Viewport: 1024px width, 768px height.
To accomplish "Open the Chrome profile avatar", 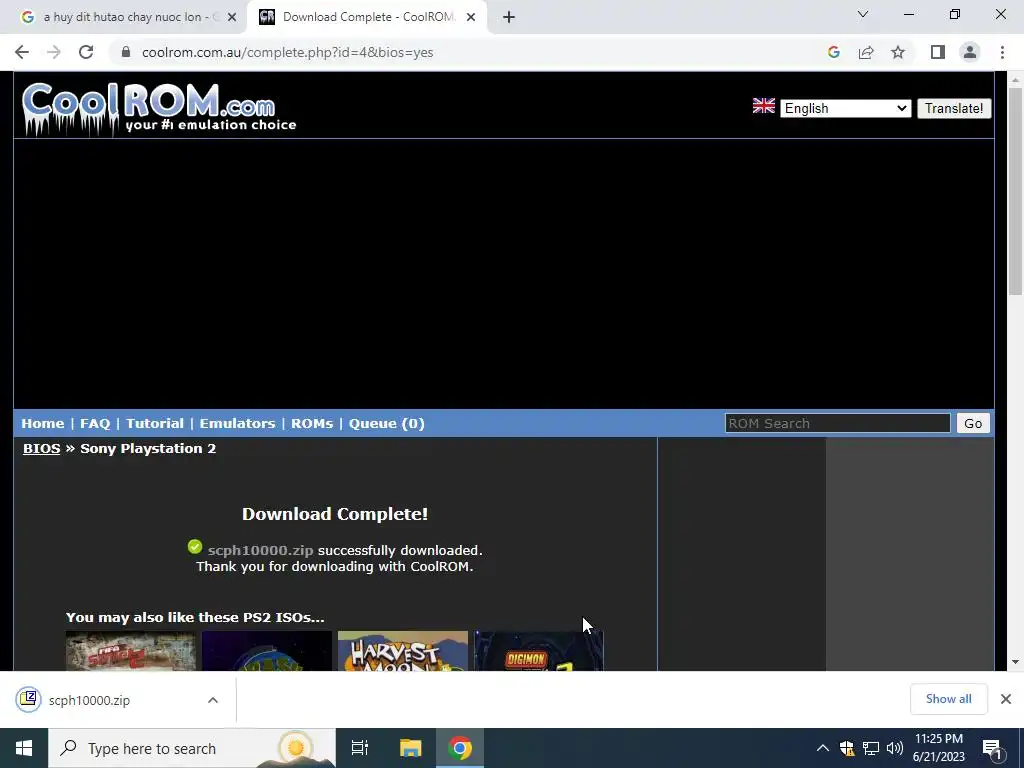I will [x=970, y=52].
